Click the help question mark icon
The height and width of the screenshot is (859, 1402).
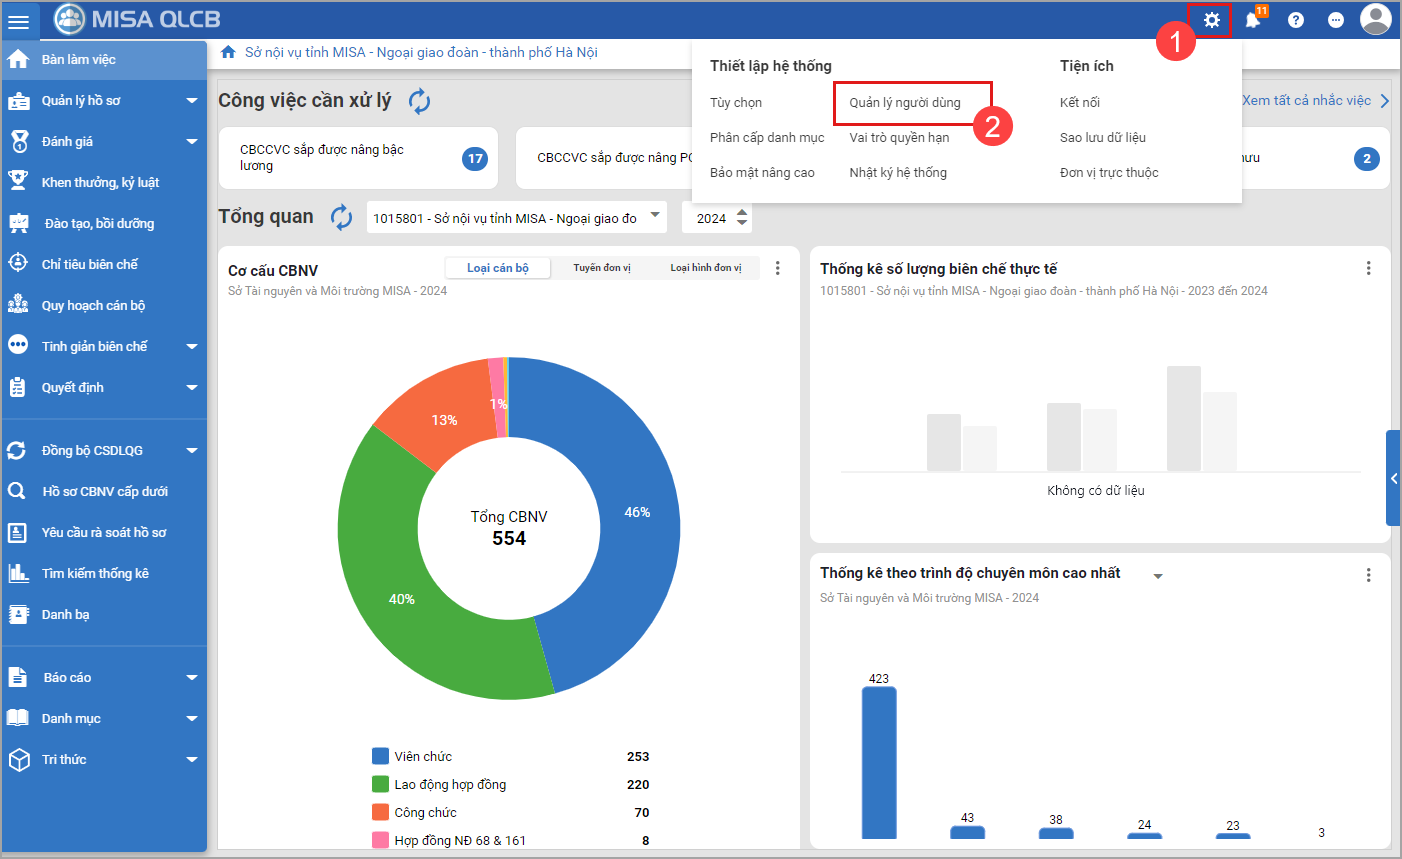click(1296, 20)
